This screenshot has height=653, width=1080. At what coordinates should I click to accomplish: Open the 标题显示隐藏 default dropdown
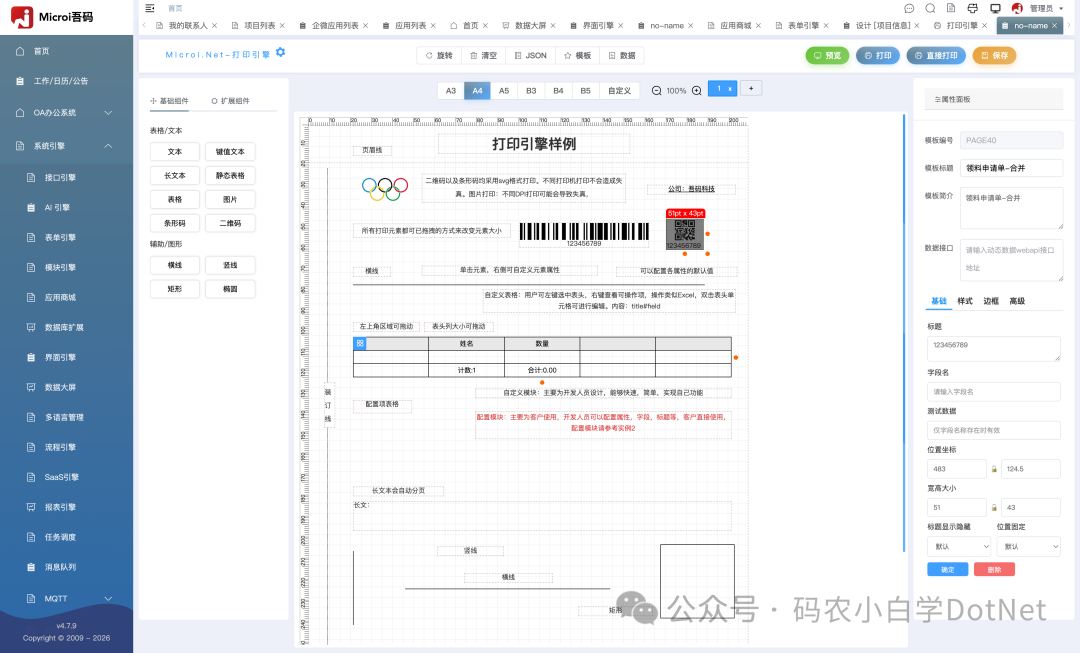tap(958, 545)
